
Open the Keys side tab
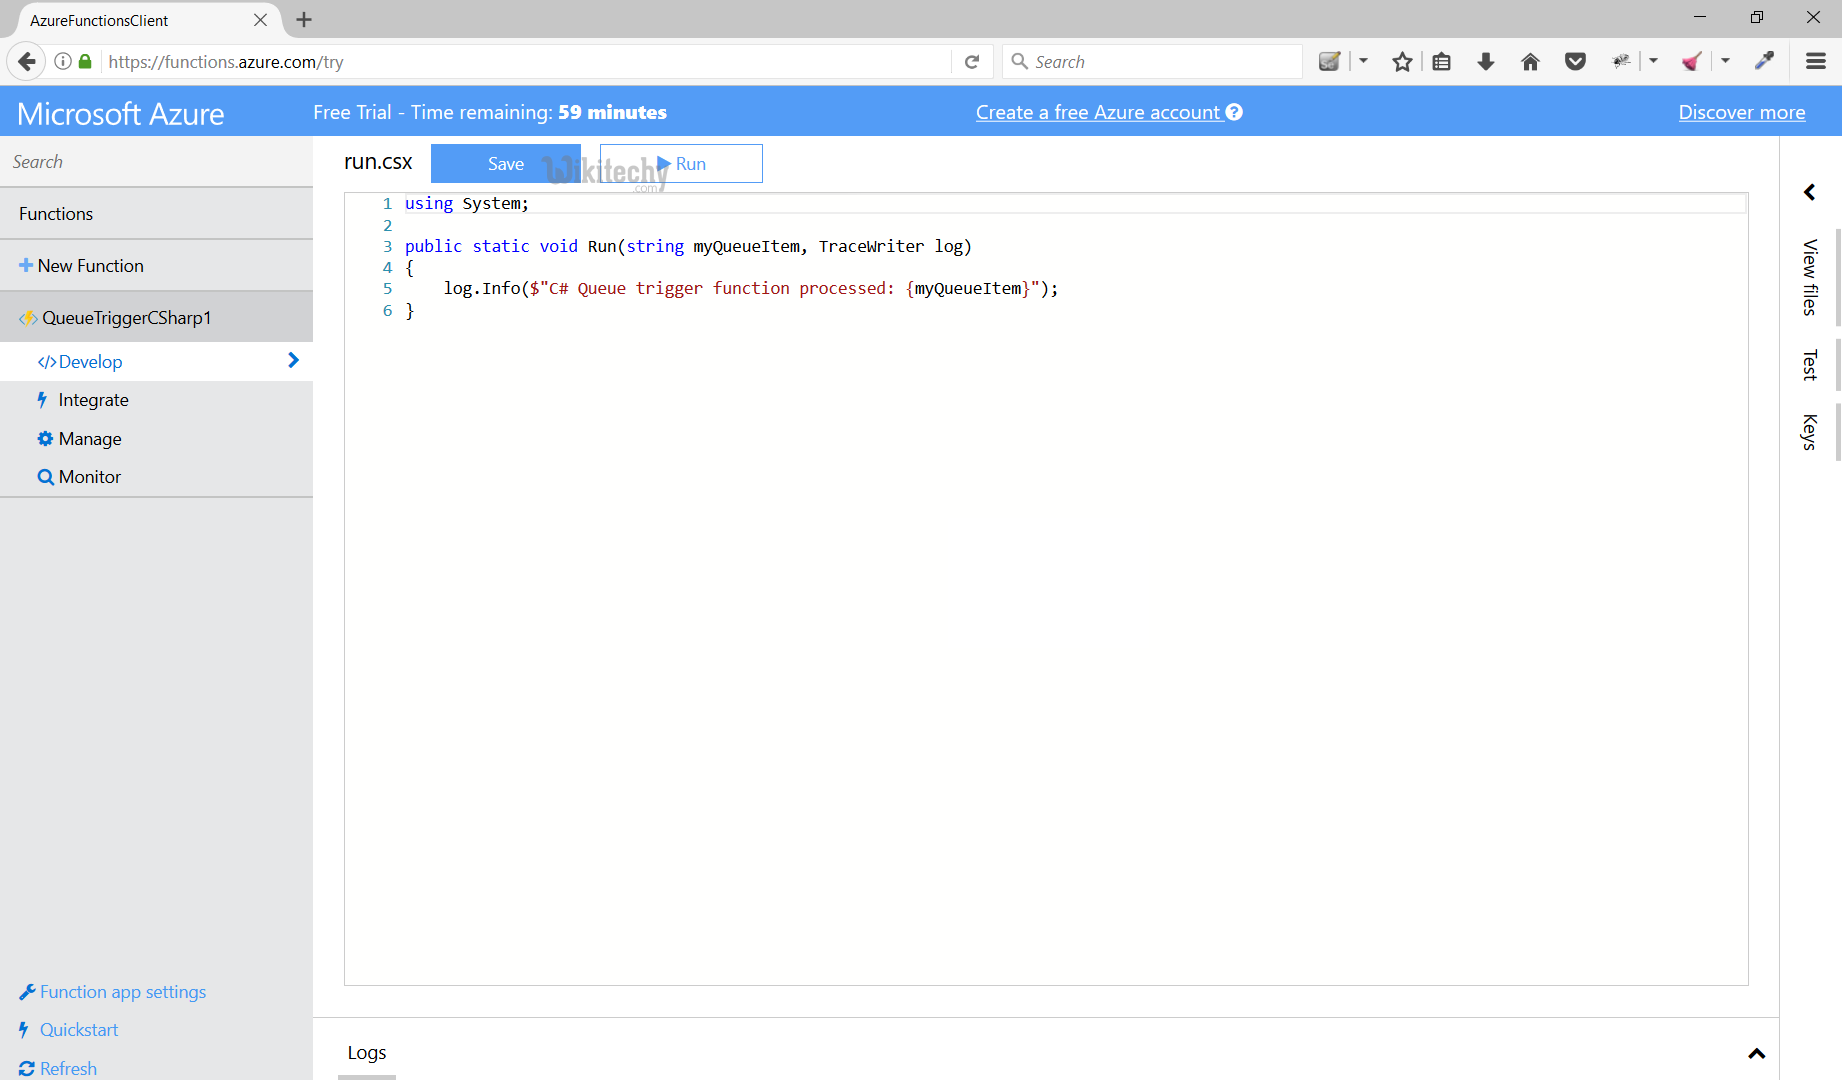[x=1809, y=432]
